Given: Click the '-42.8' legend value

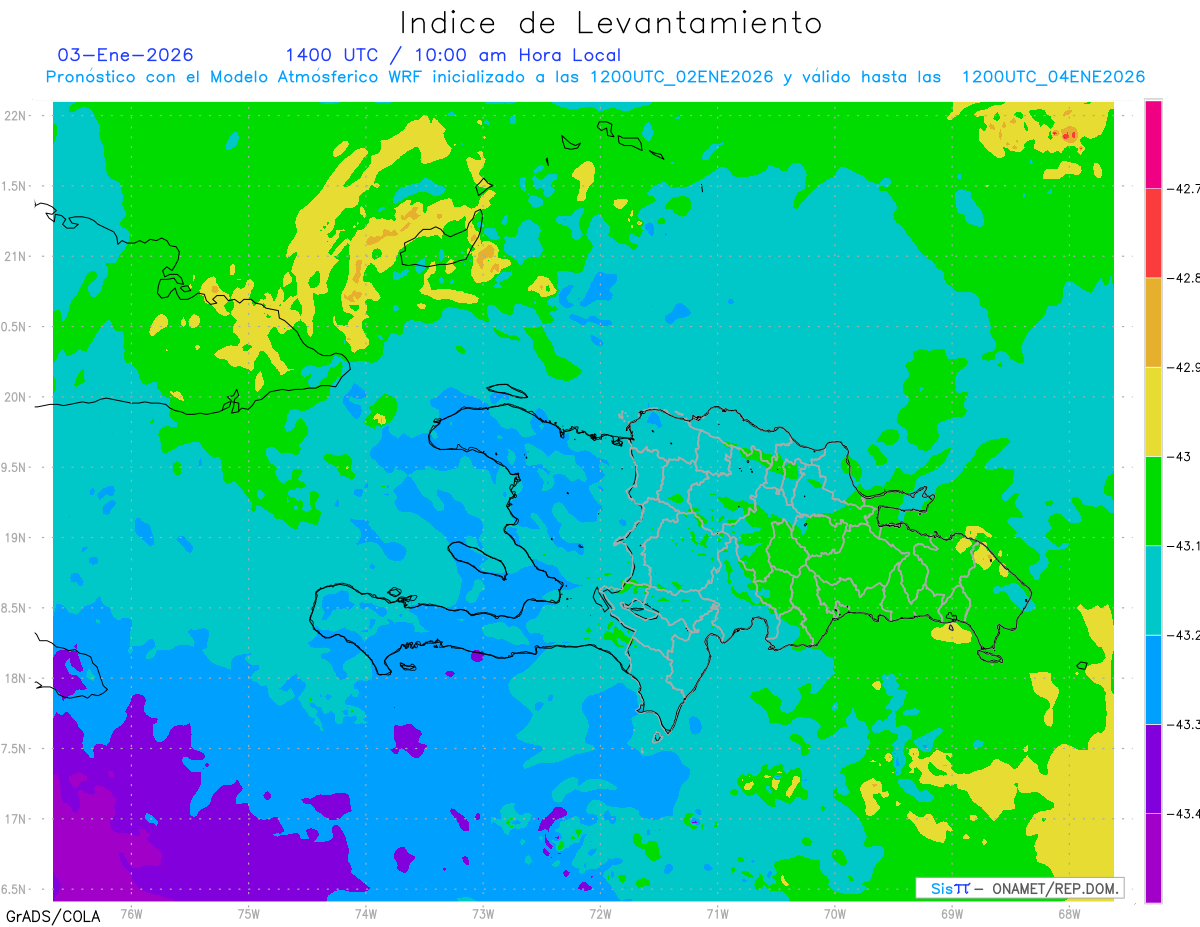Looking at the screenshot, I should (x=1184, y=277).
